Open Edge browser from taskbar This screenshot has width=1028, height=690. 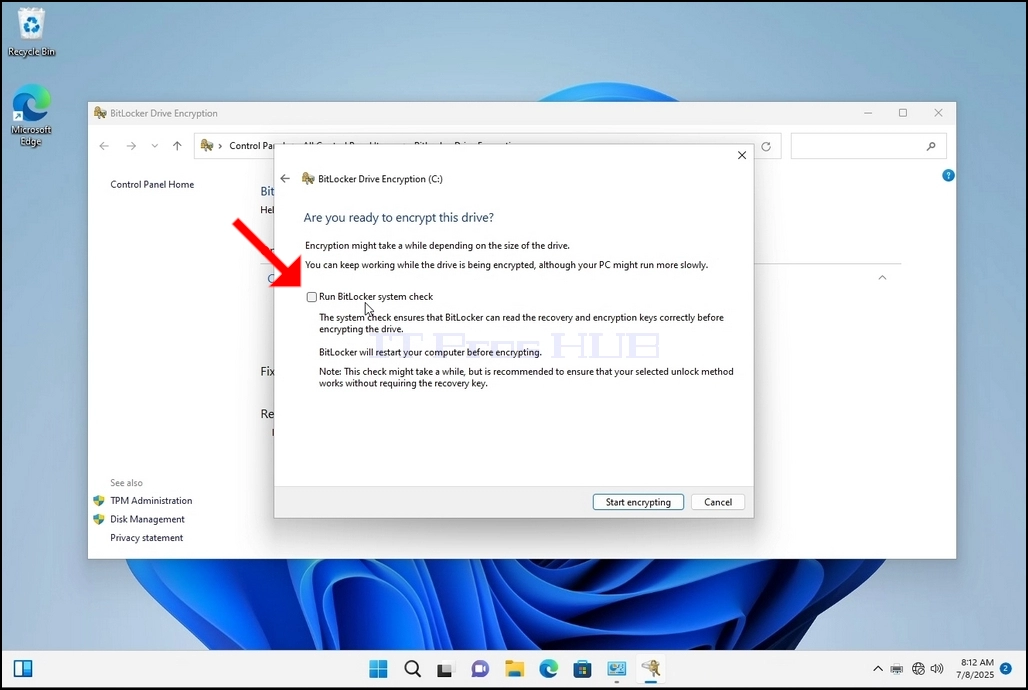[x=548, y=669]
